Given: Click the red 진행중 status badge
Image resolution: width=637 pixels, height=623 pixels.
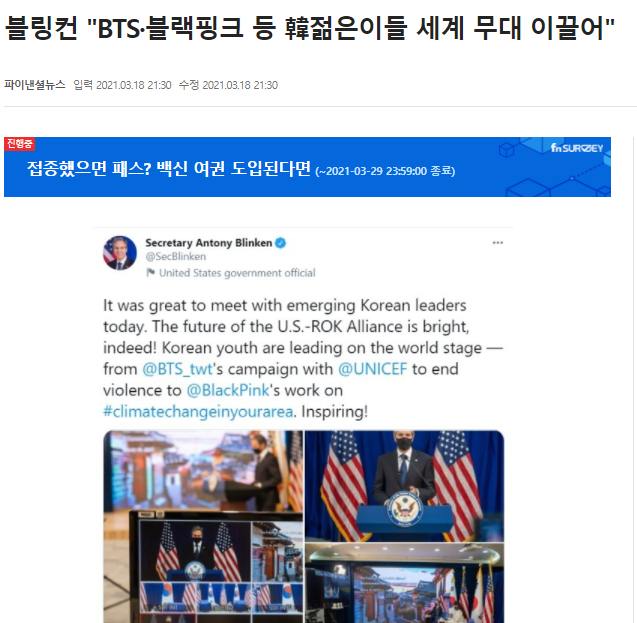Looking at the screenshot, I should (19, 143).
